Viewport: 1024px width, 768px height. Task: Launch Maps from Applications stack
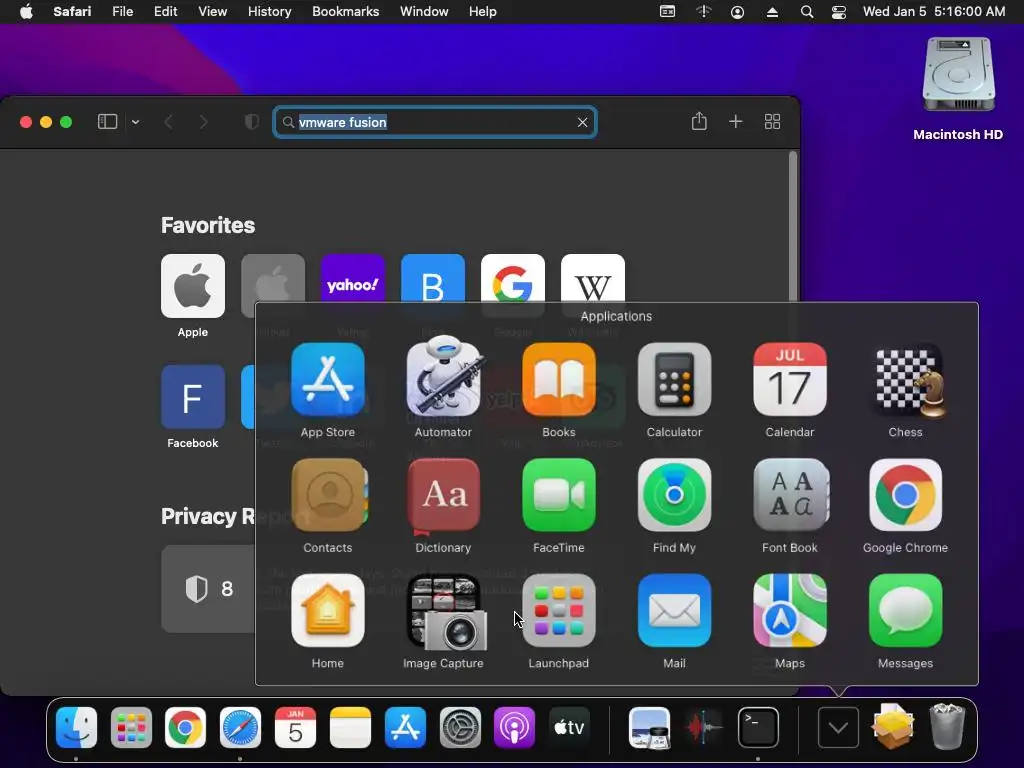point(790,611)
